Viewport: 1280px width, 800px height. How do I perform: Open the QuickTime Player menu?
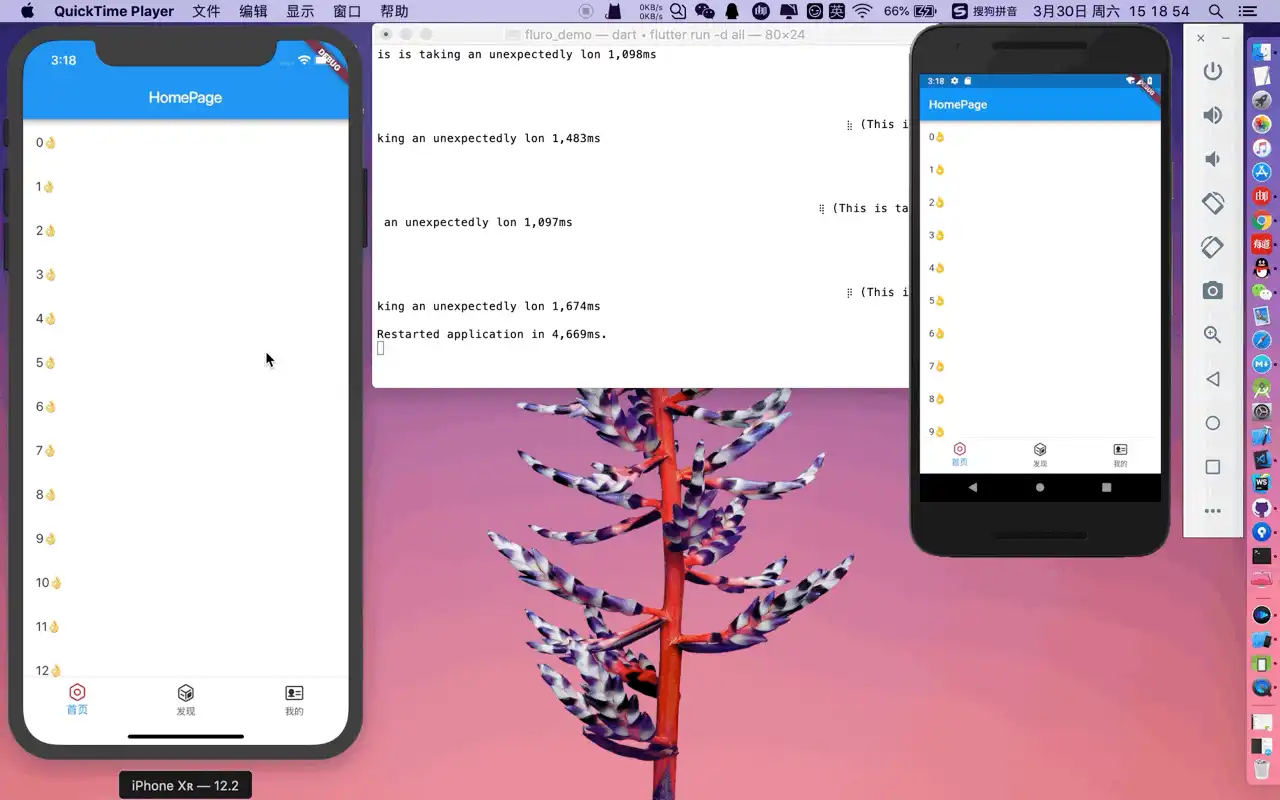click(x=114, y=11)
